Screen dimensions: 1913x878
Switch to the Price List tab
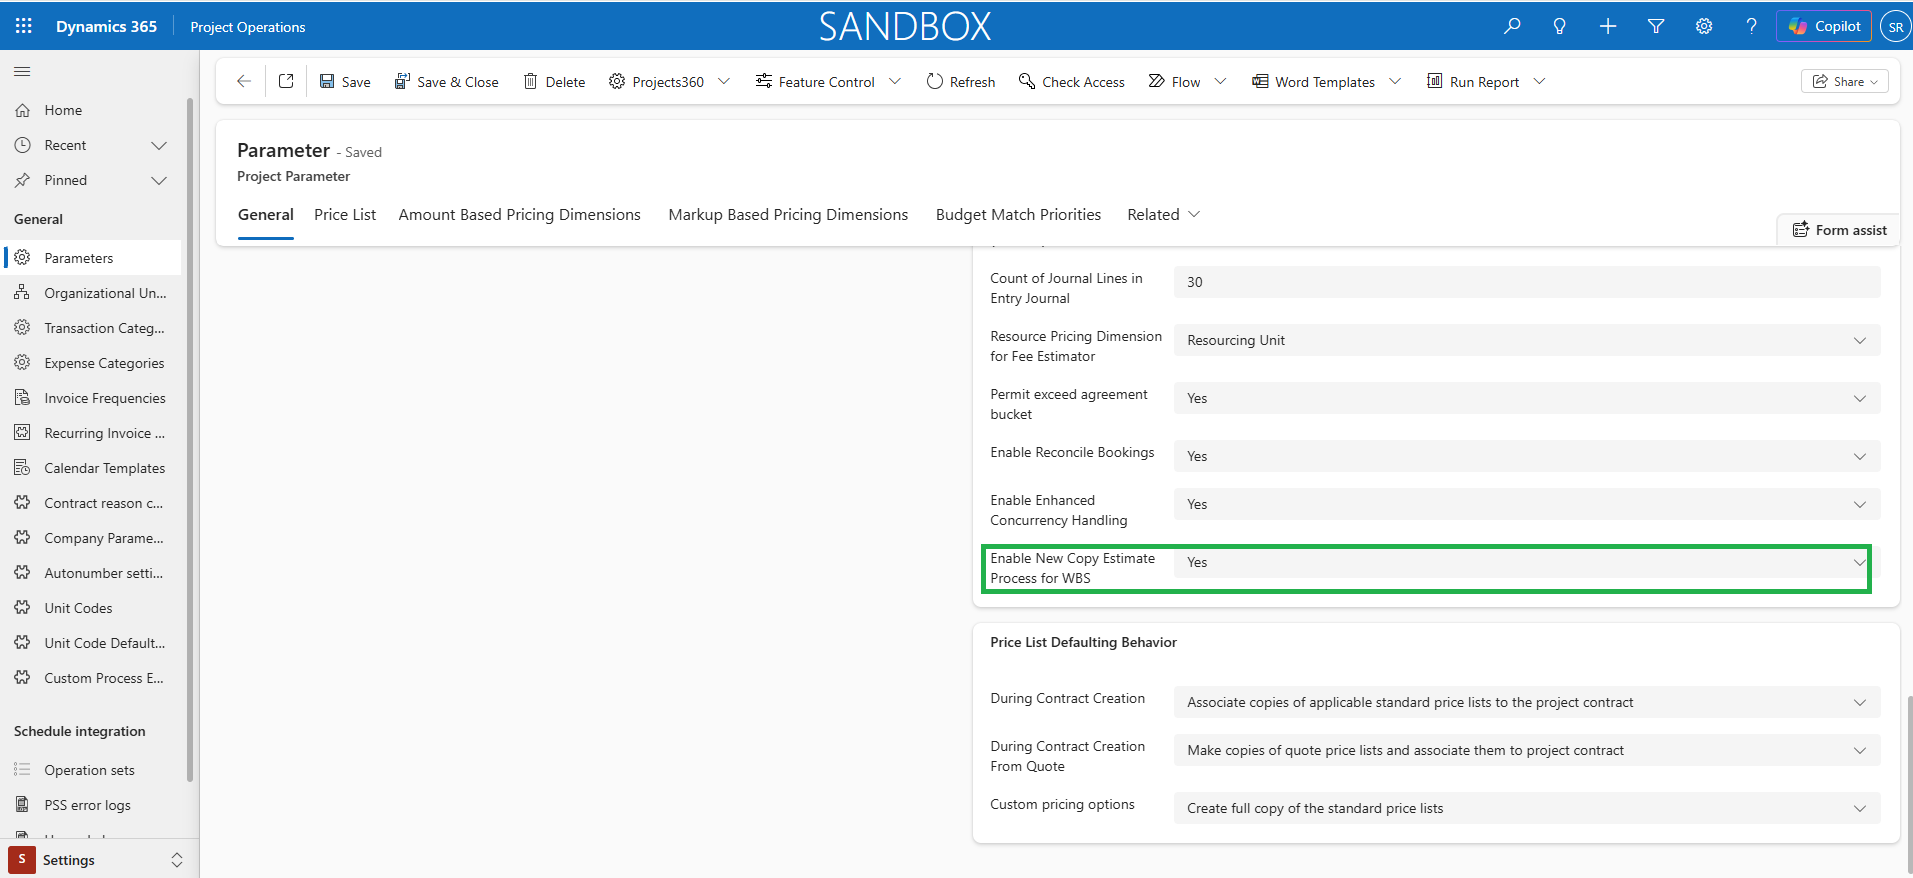(345, 215)
